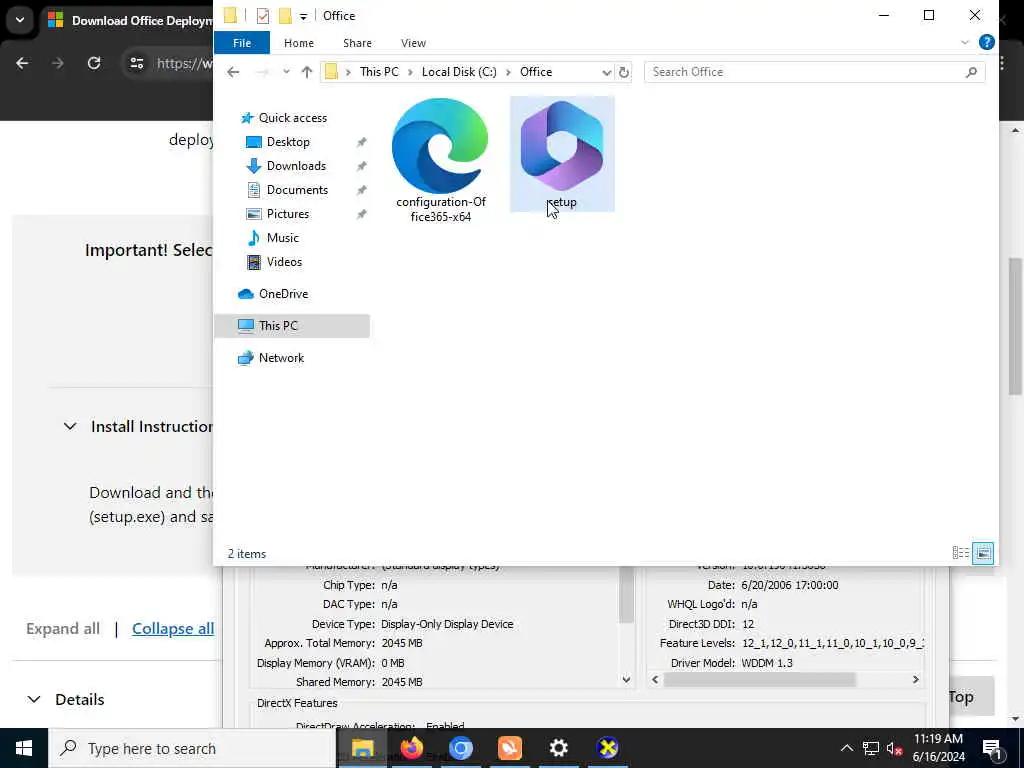
Task: Click muted volume tray icon
Action: click(894, 748)
